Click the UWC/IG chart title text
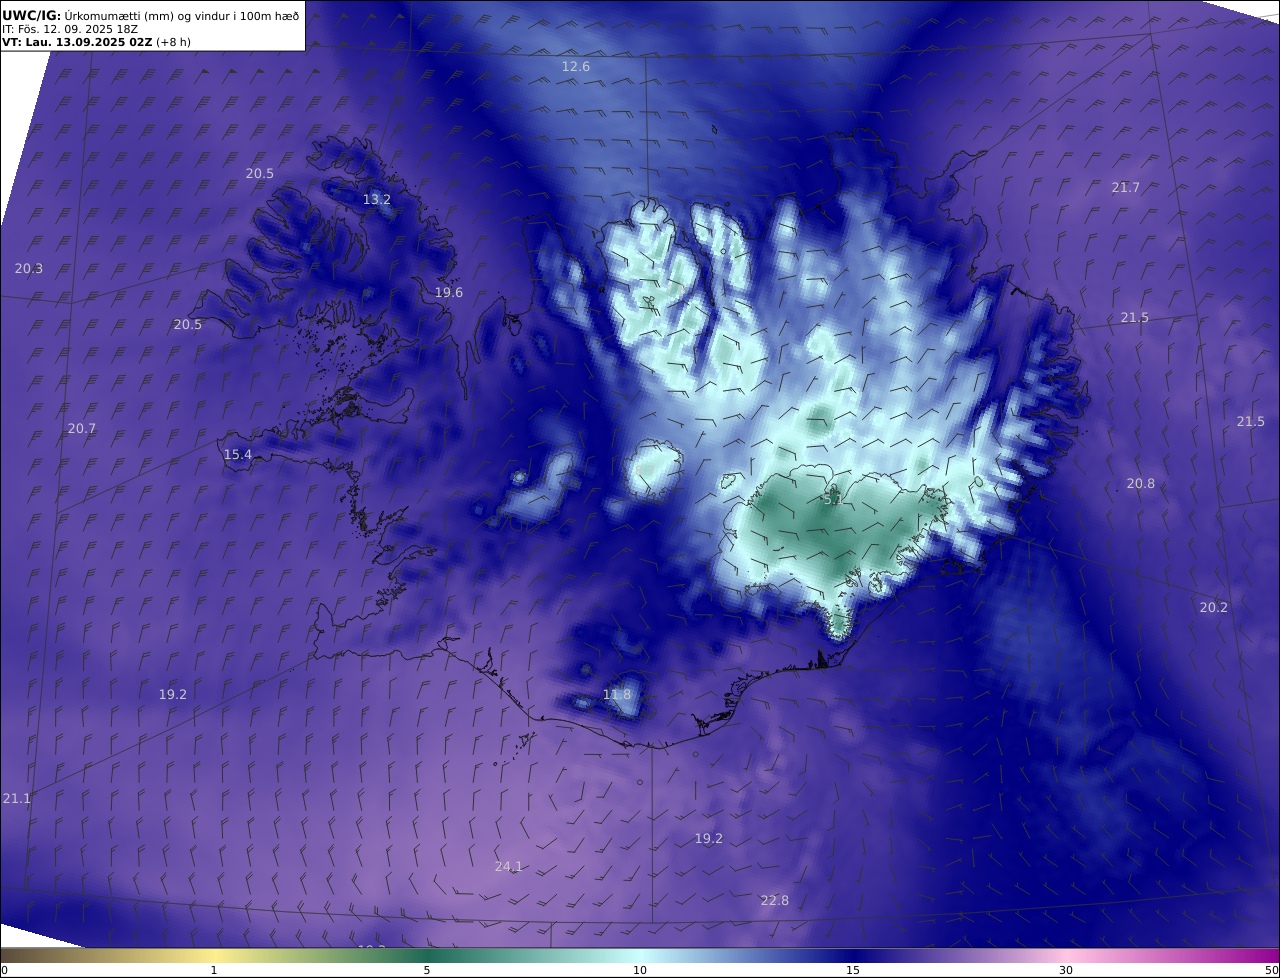Screen dimensions: 1280x978 (151, 16)
